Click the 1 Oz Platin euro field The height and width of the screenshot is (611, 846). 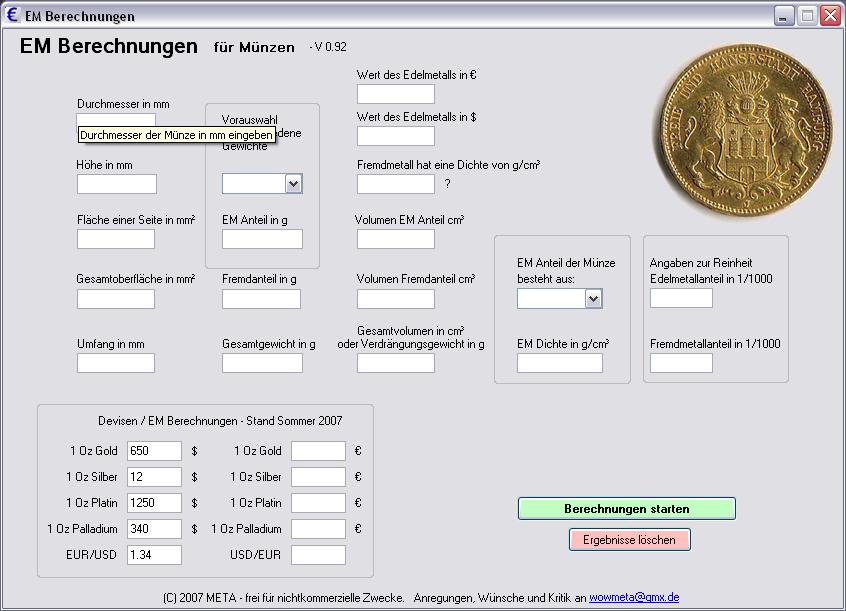[x=318, y=503]
